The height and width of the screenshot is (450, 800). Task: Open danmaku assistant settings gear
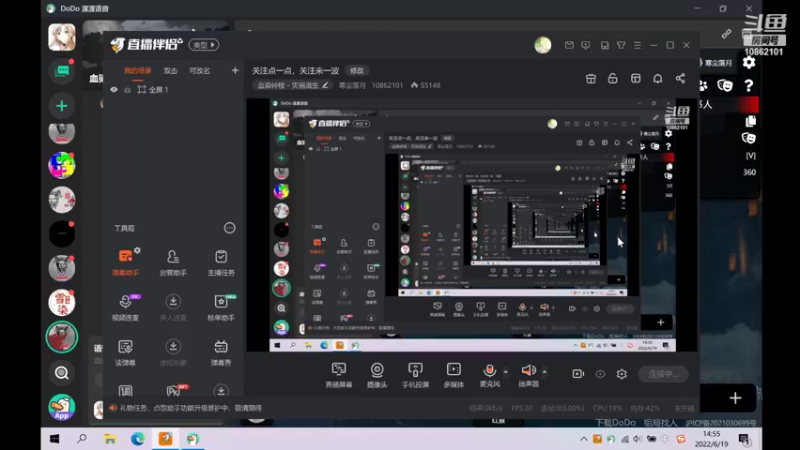pyautogui.click(x=137, y=250)
